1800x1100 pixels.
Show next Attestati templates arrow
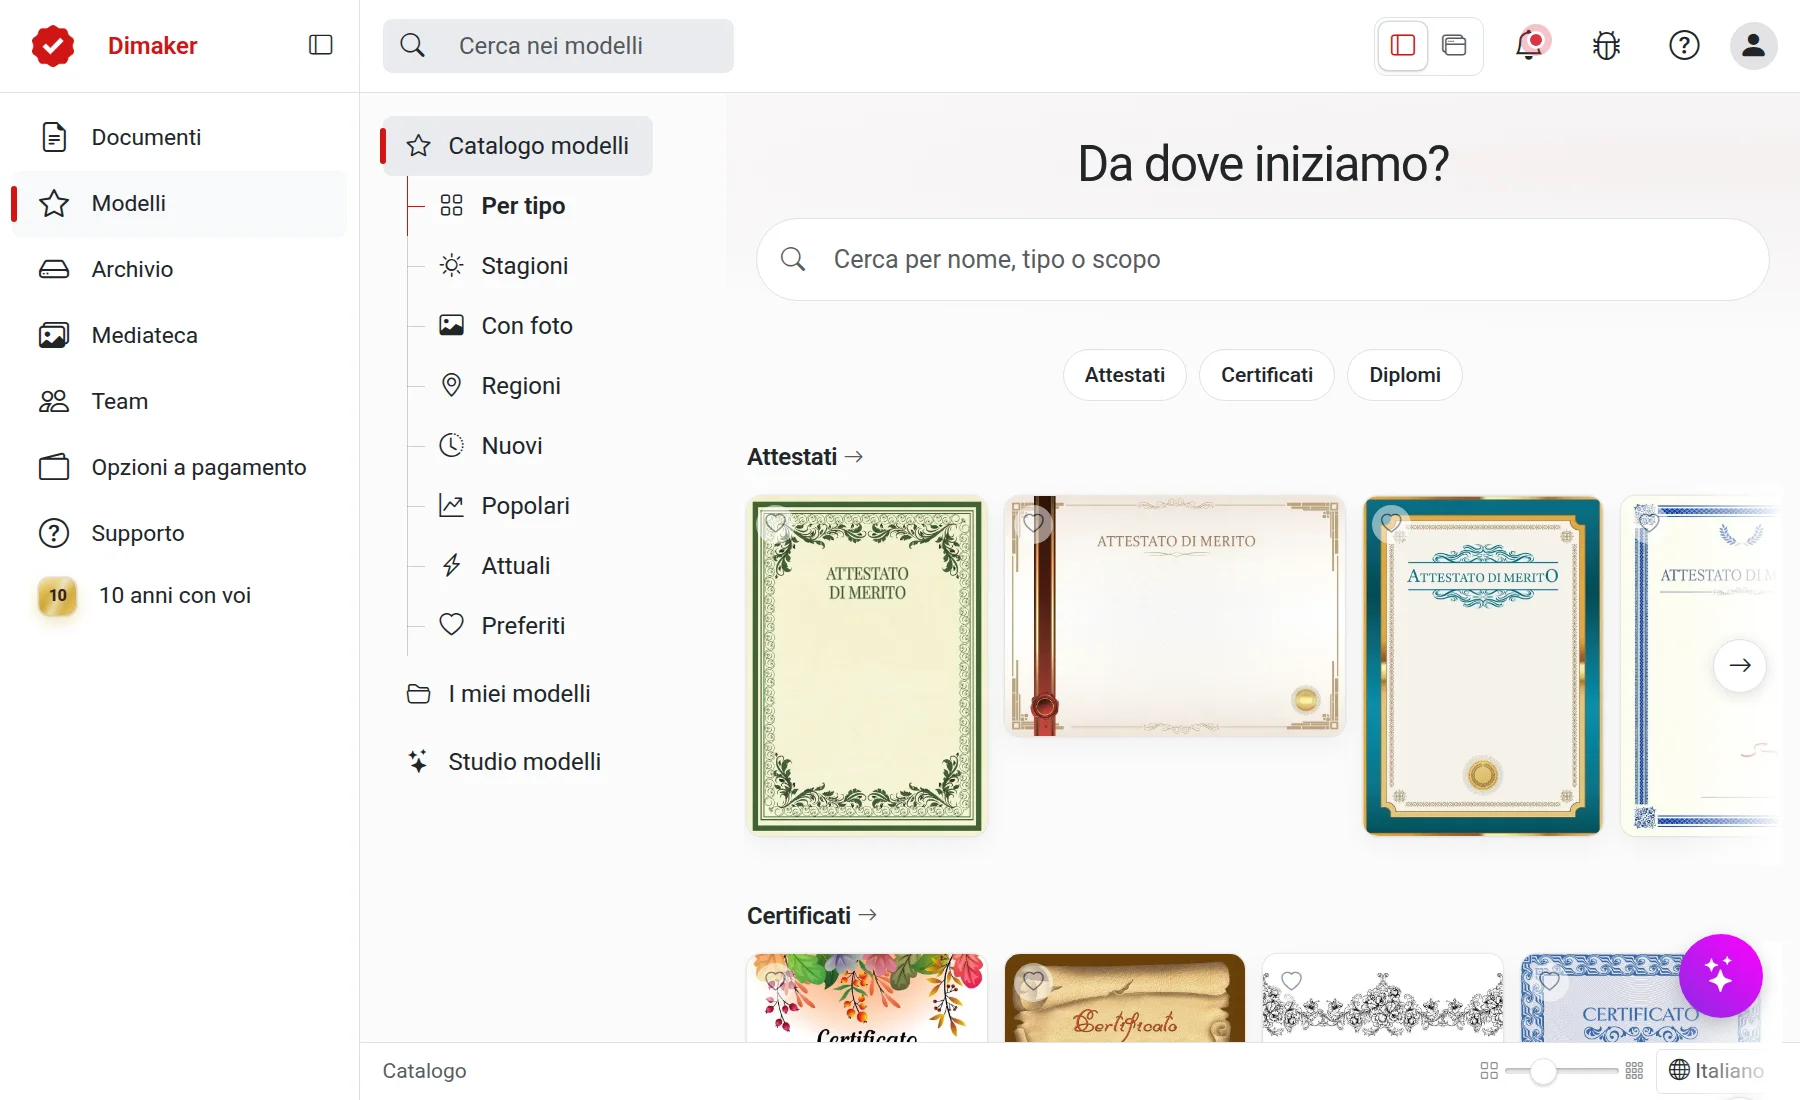pyautogui.click(x=1740, y=665)
